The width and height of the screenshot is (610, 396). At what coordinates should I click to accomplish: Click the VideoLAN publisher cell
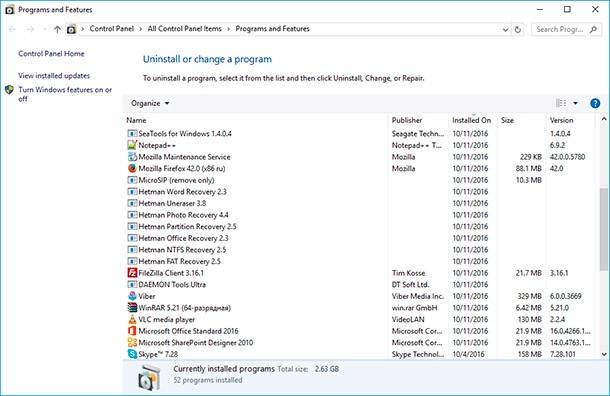408,319
